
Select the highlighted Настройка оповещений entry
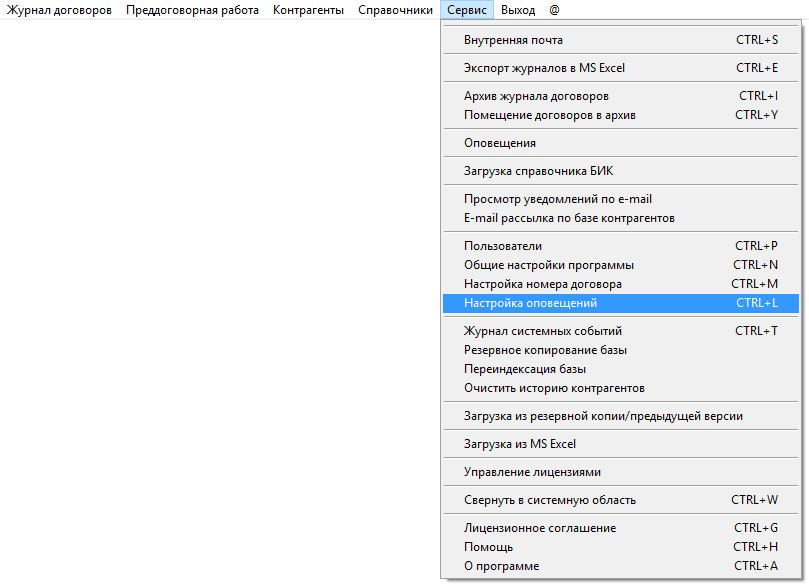click(x=530, y=302)
